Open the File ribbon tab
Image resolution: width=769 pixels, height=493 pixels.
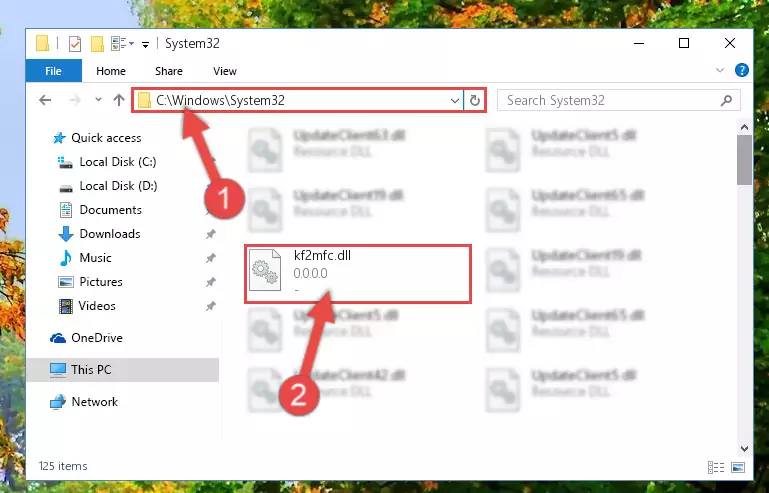click(53, 71)
